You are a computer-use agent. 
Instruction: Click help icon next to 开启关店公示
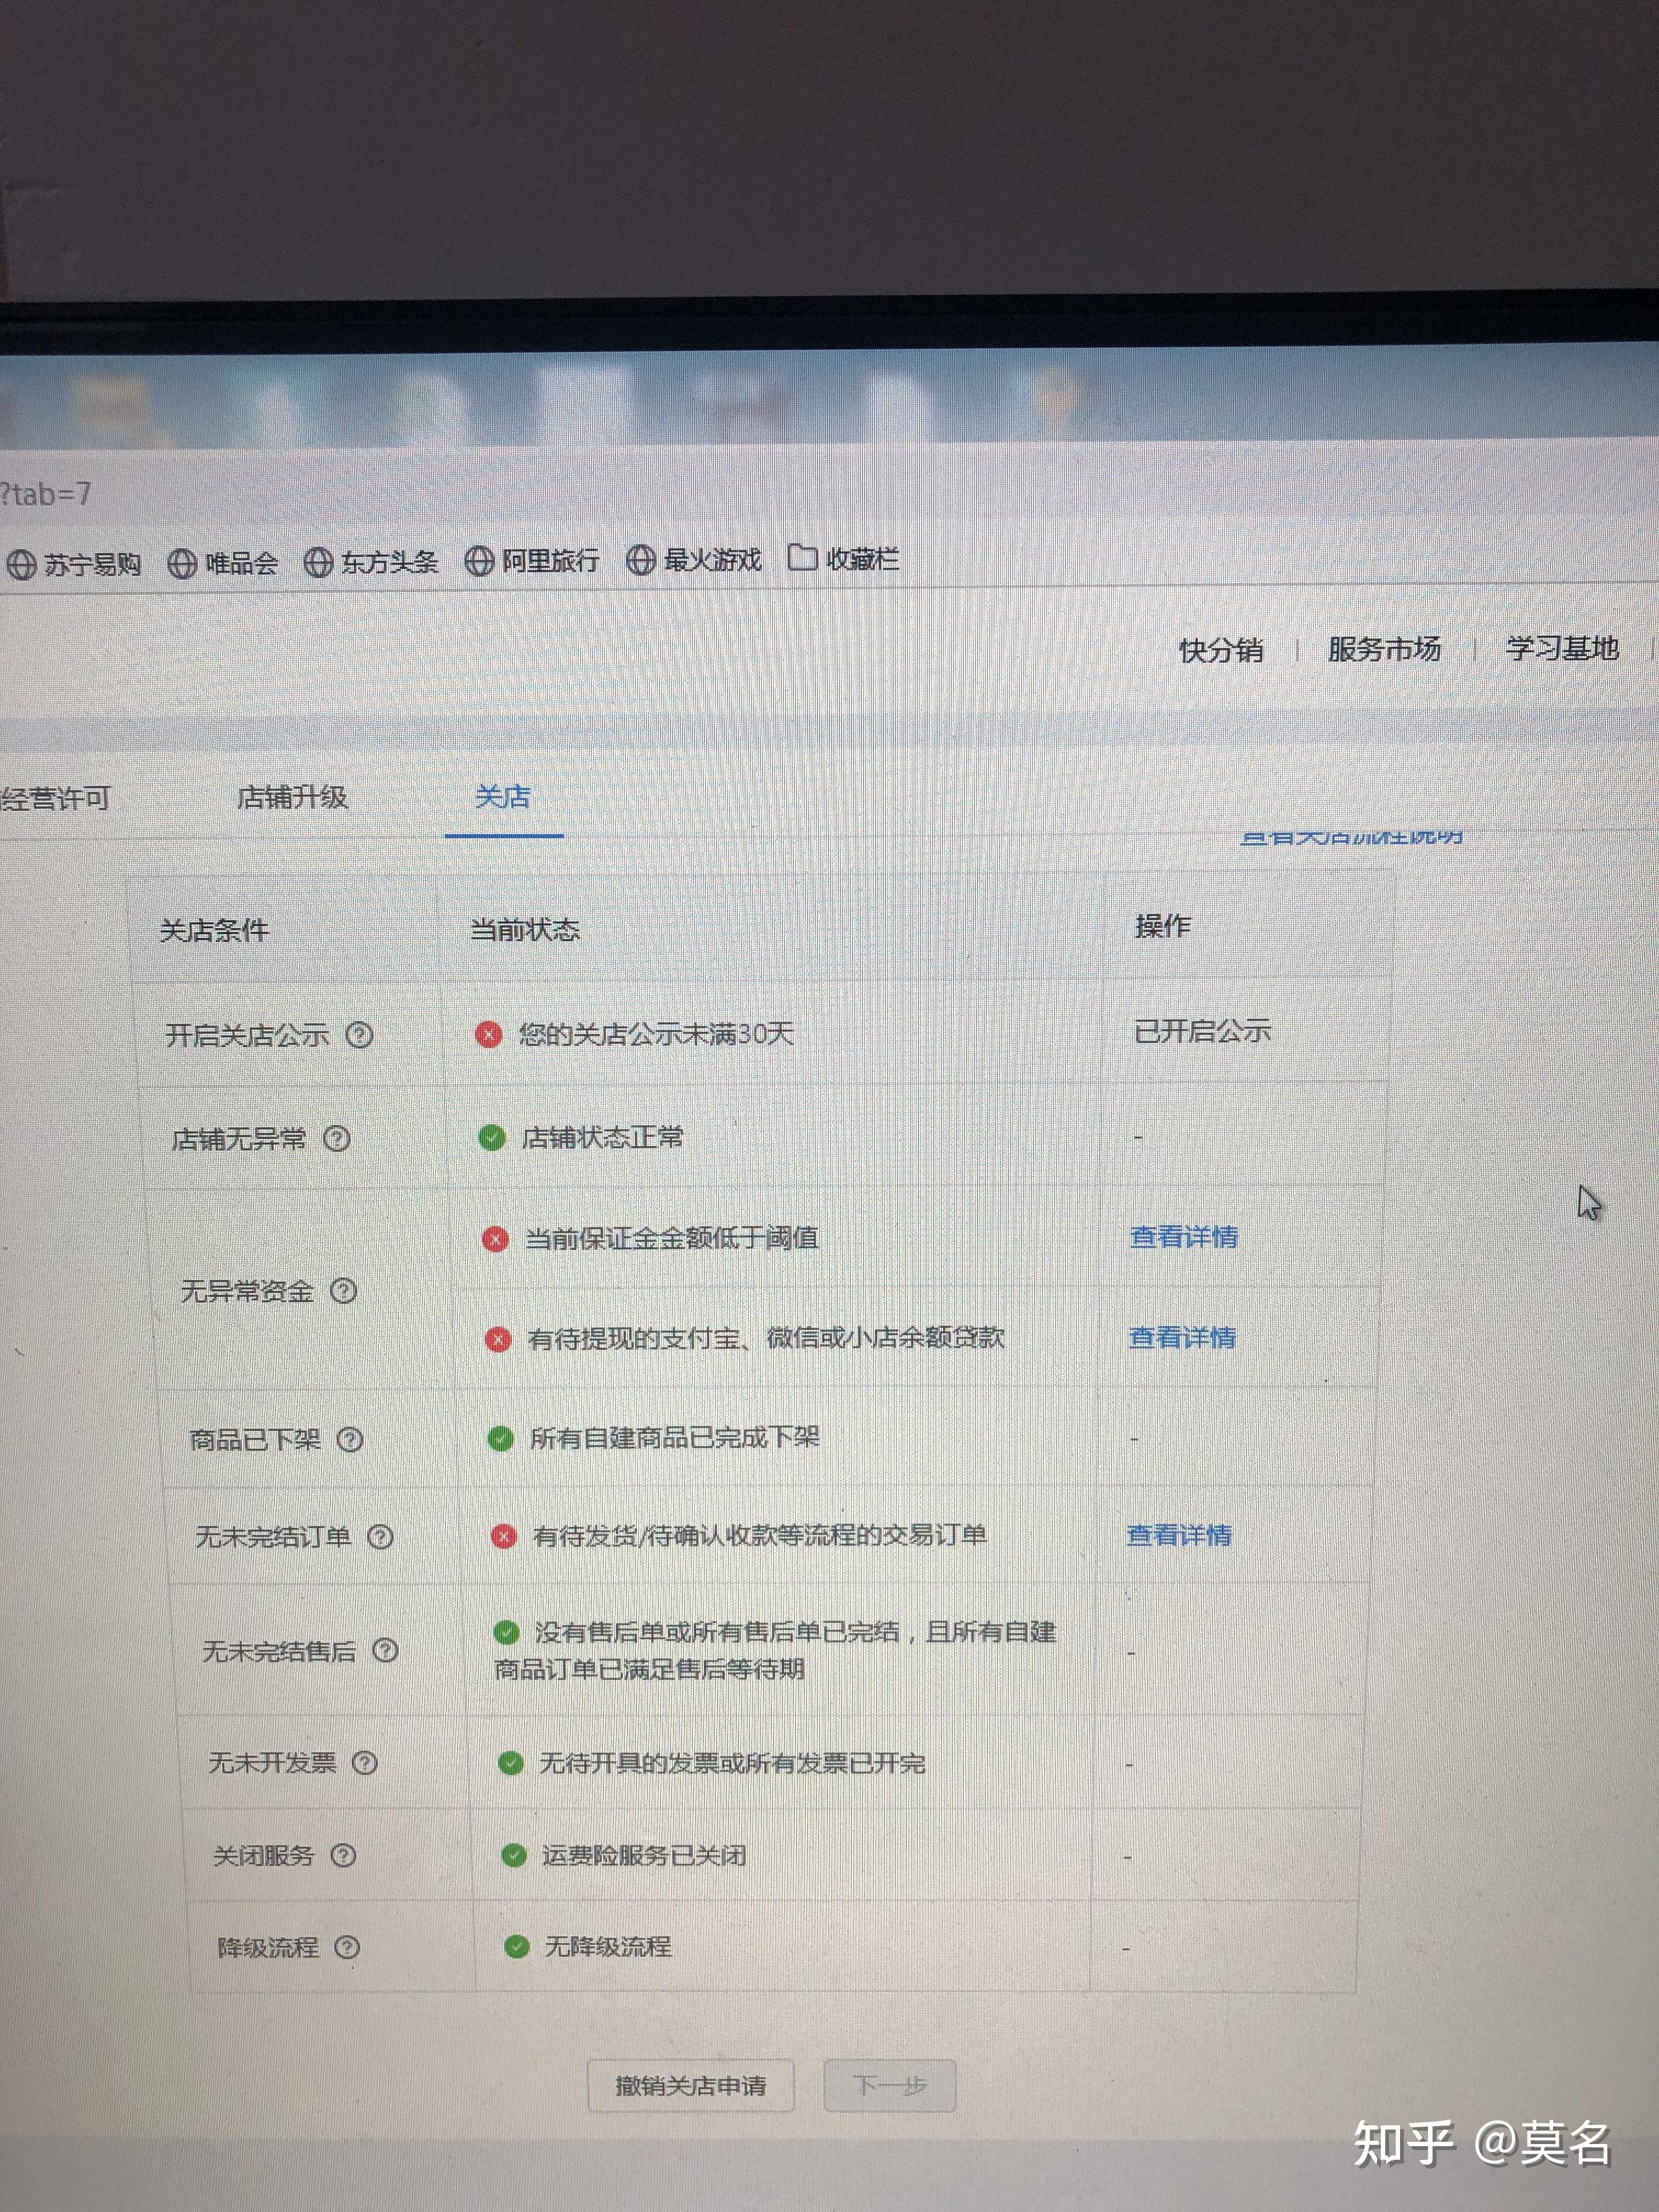tap(359, 1035)
